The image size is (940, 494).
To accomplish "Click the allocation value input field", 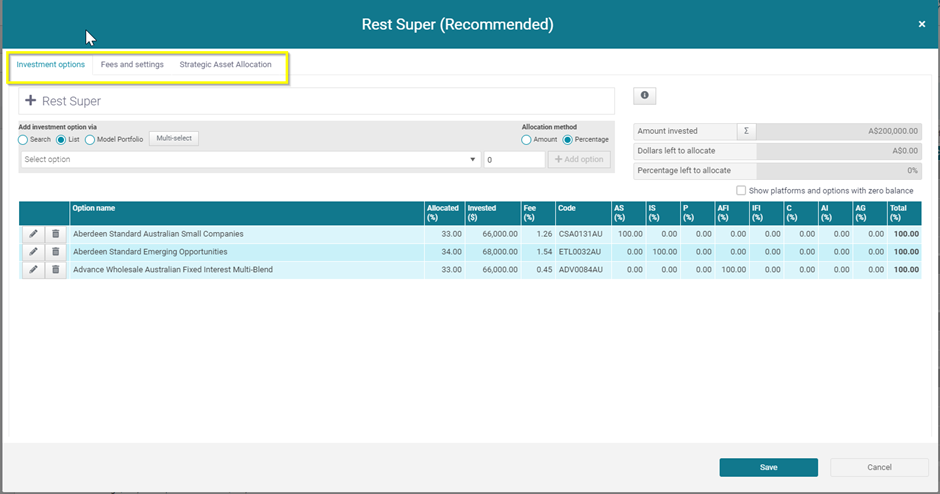I will [514, 159].
